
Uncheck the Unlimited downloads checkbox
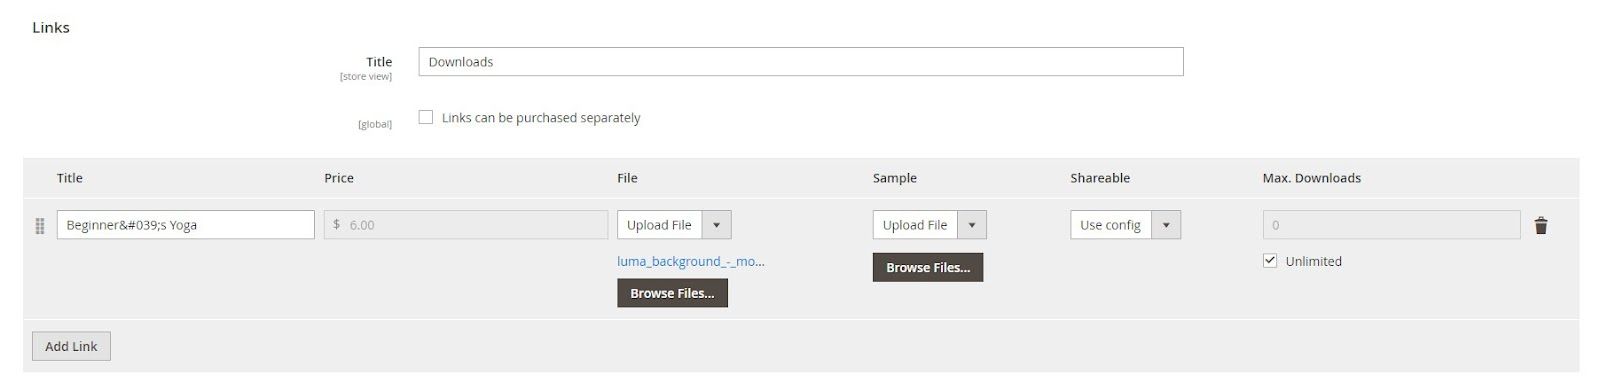coord(1270,261)
